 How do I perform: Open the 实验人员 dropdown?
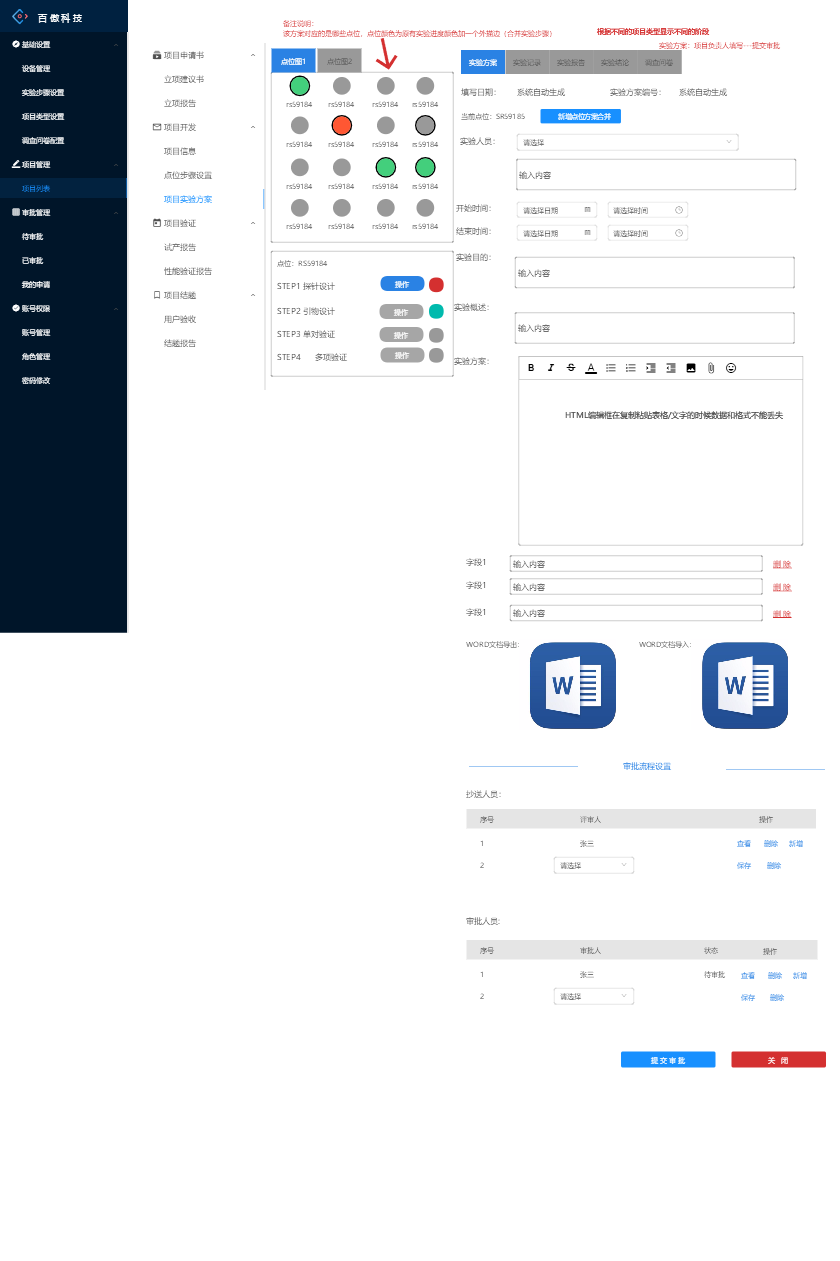627,142
